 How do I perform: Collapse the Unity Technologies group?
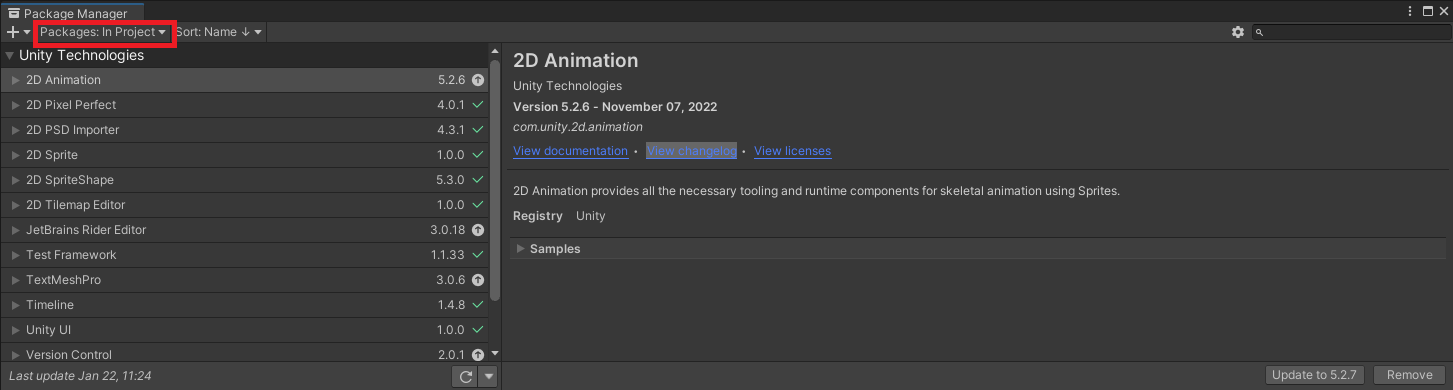(x=10, y=56)
